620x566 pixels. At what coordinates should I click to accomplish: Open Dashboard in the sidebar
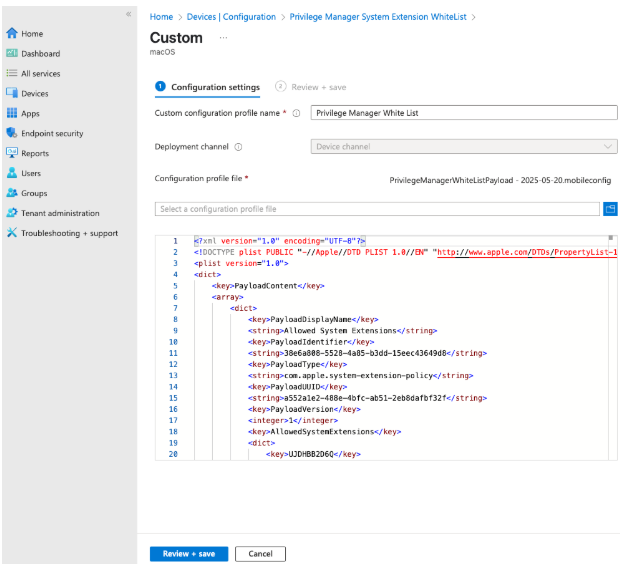[41, 53]
